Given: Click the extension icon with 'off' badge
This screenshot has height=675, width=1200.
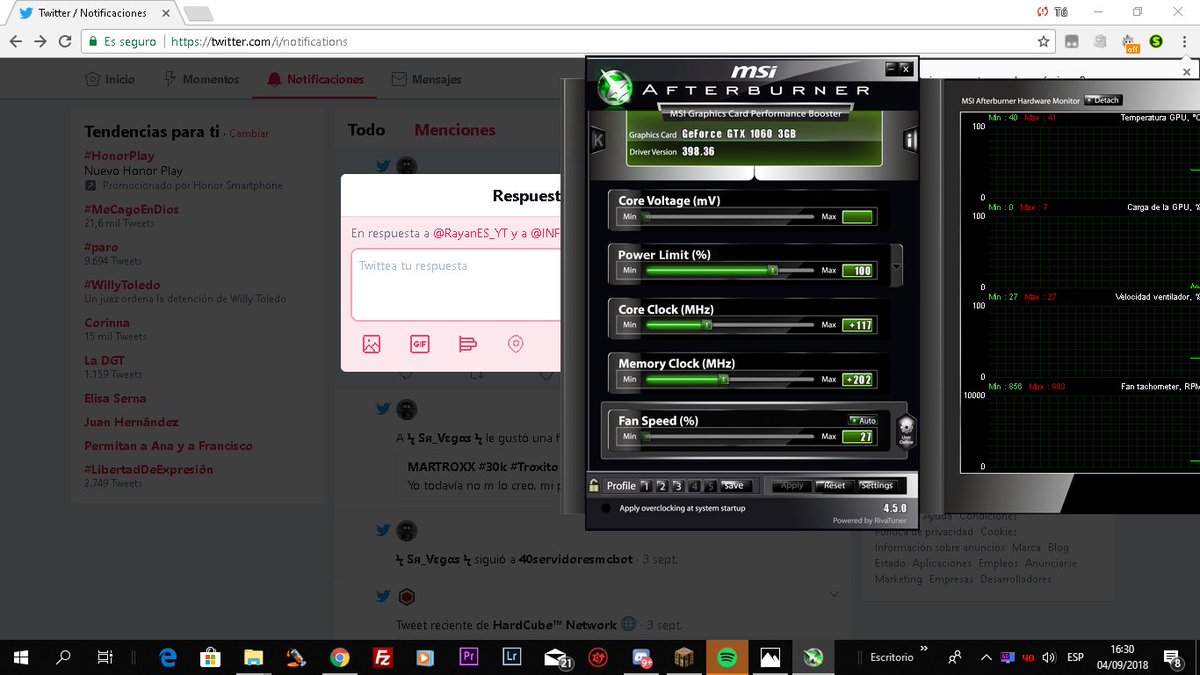Looking at the screenshot, I should [1129, 42].
